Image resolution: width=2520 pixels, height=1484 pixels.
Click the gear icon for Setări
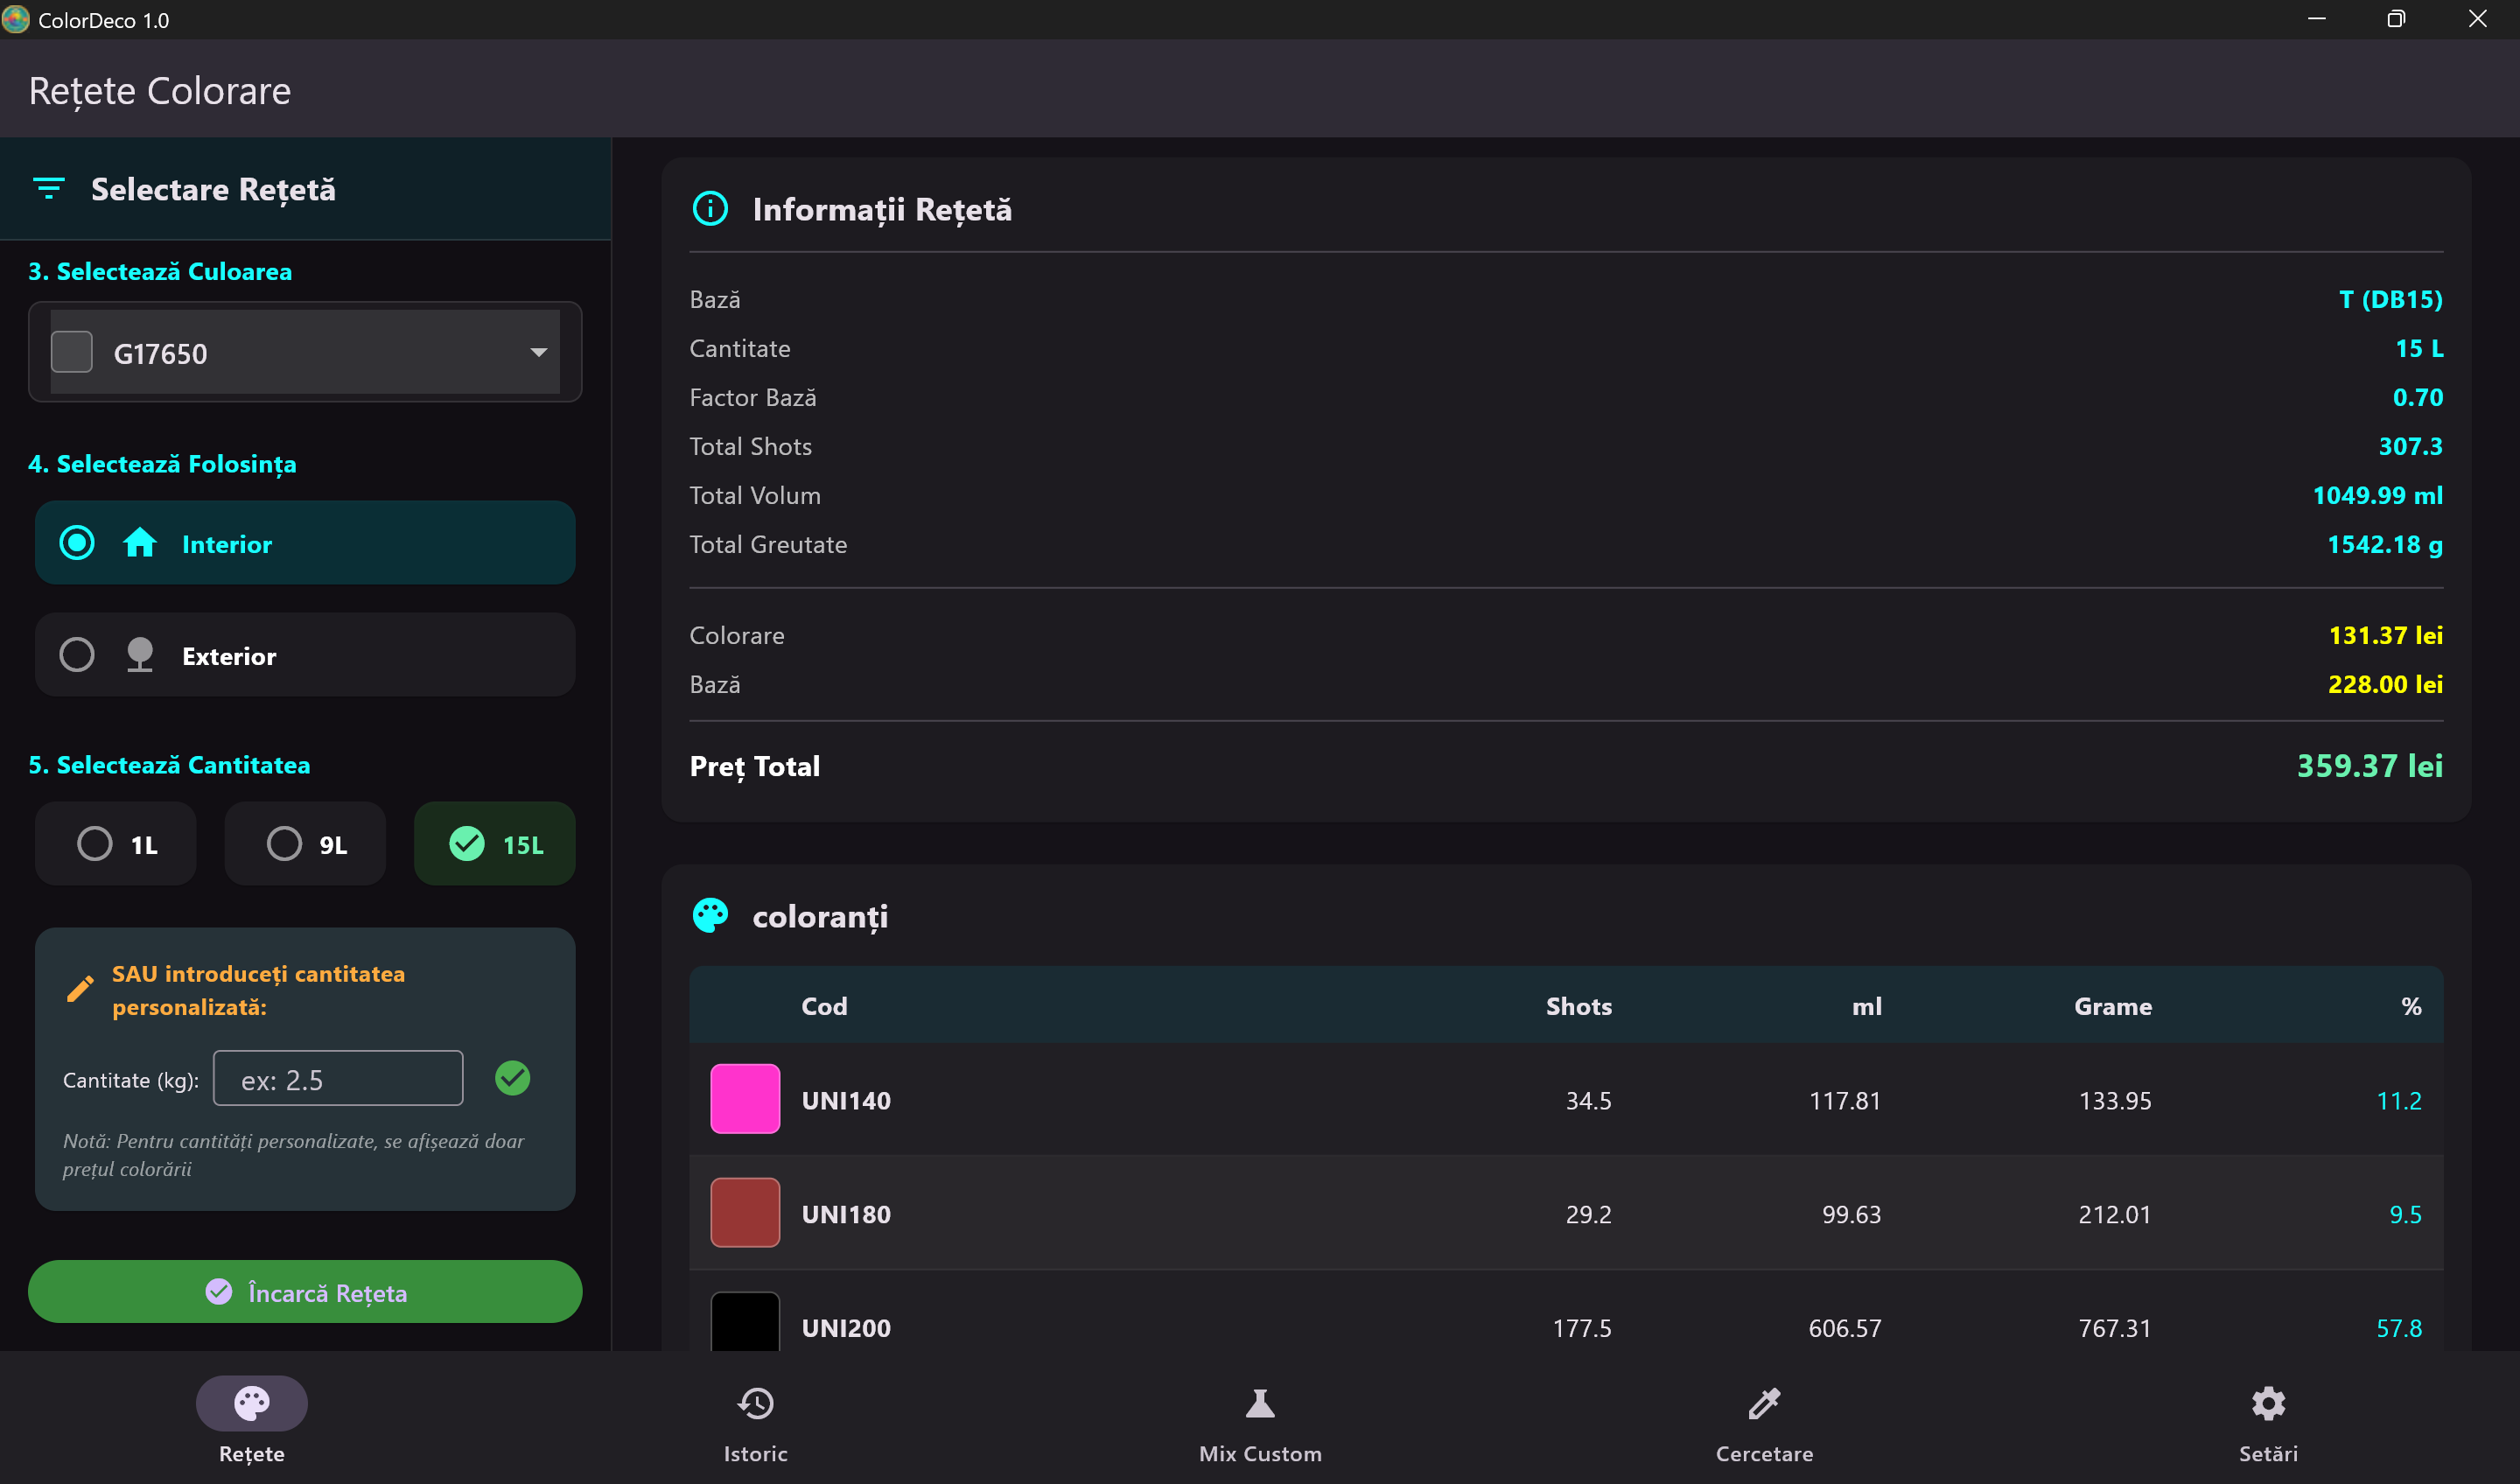2268,1403
